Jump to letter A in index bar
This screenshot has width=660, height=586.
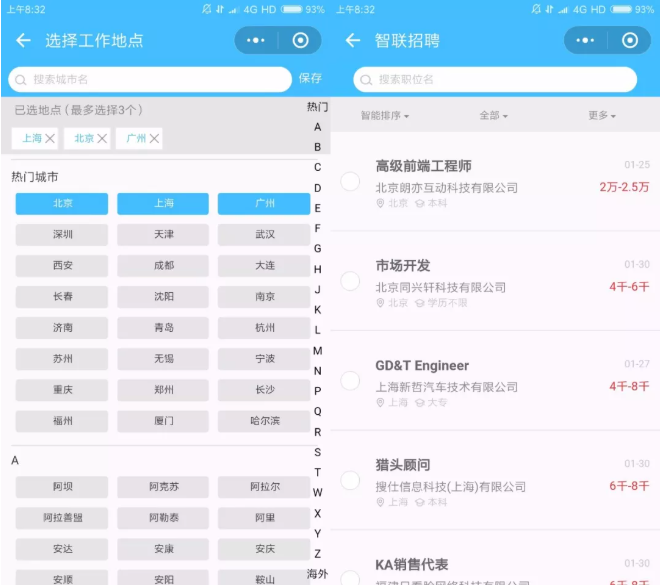pyautogui.click(x=317, y=127)
